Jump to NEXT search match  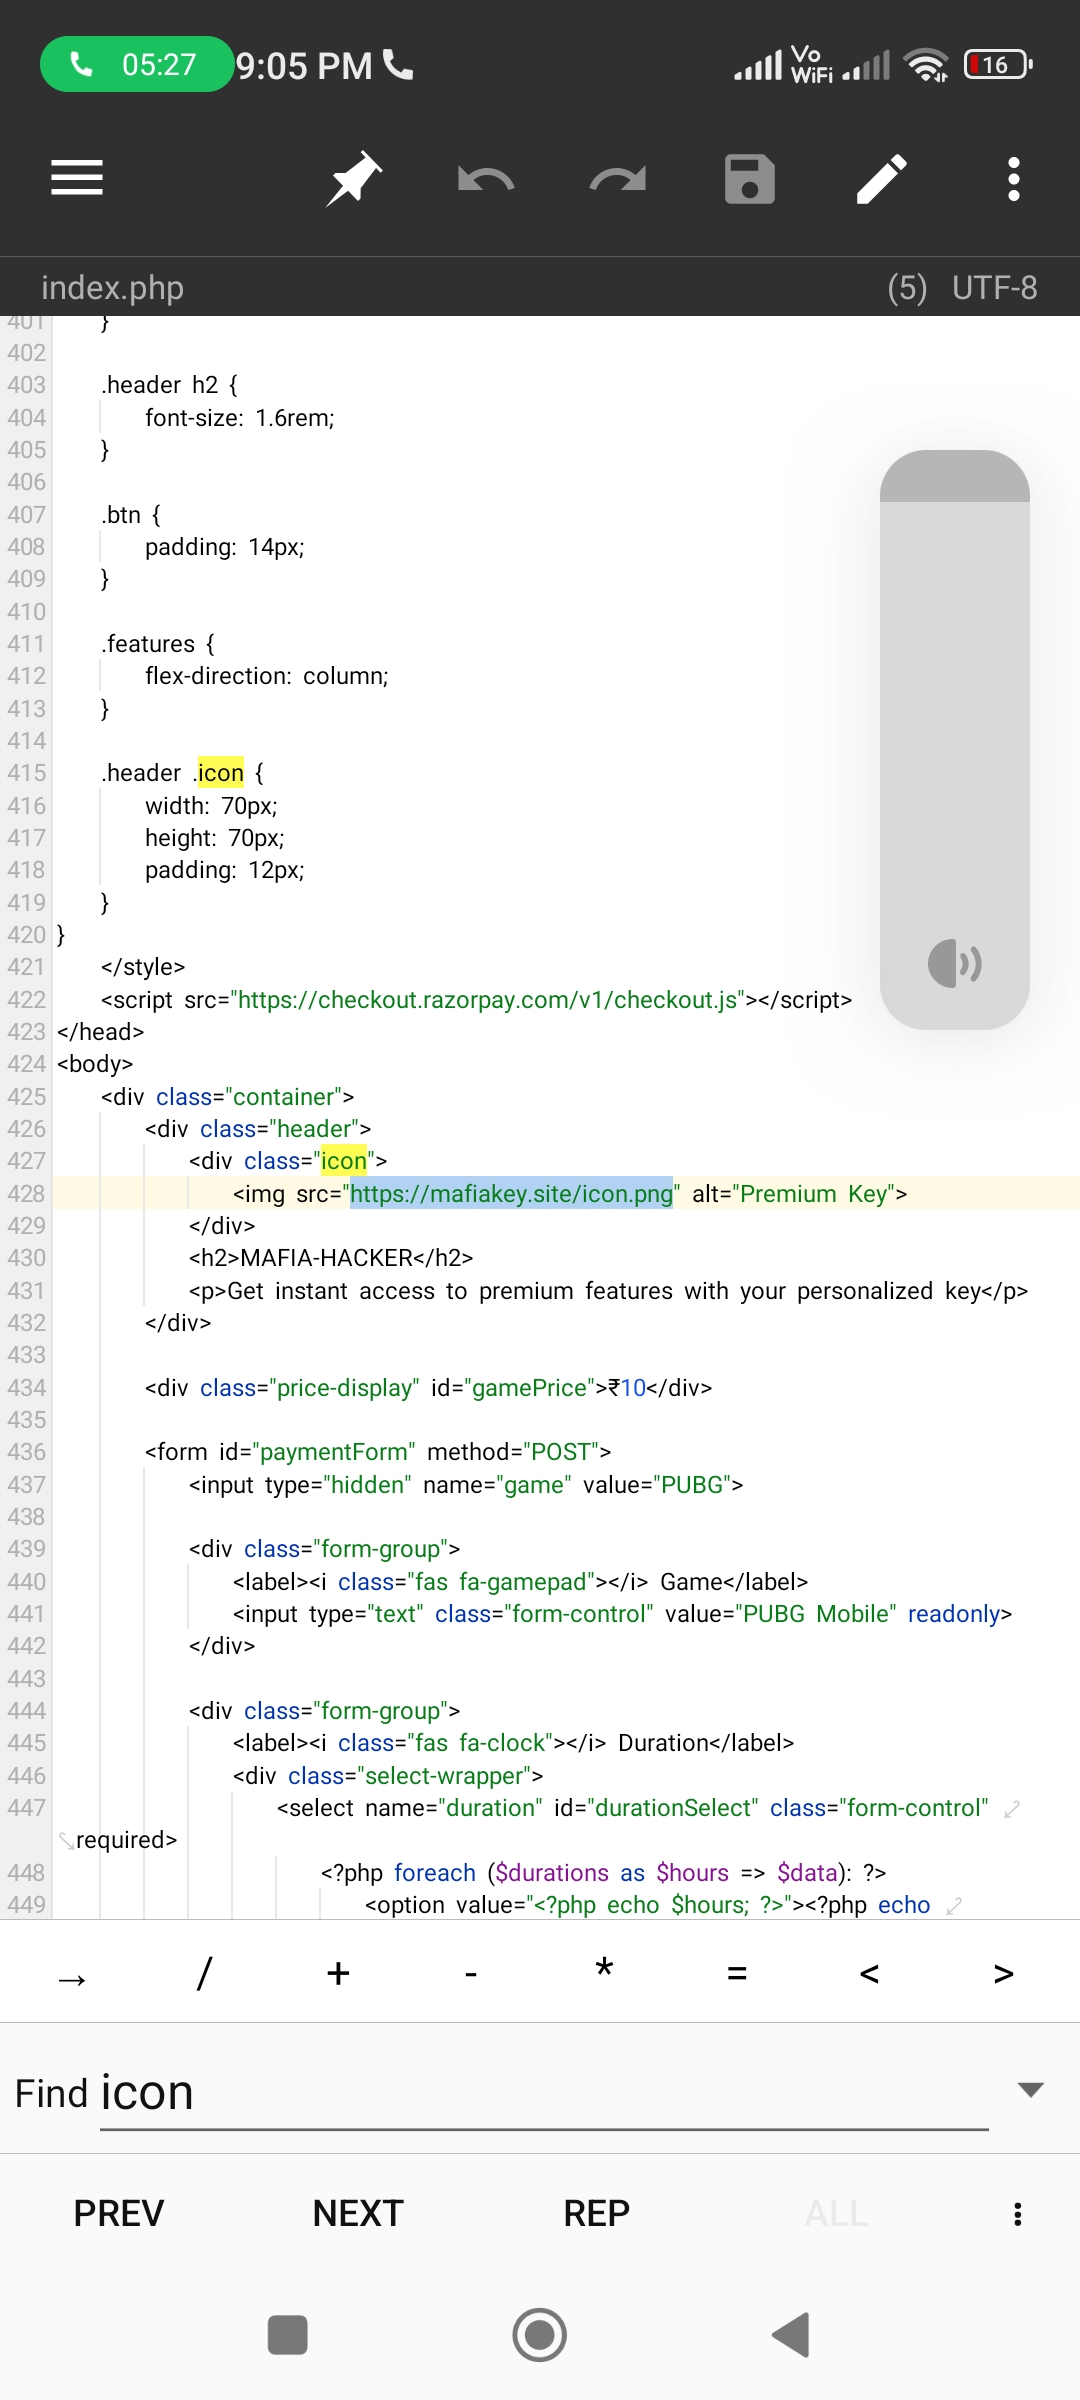[358, 2214]
